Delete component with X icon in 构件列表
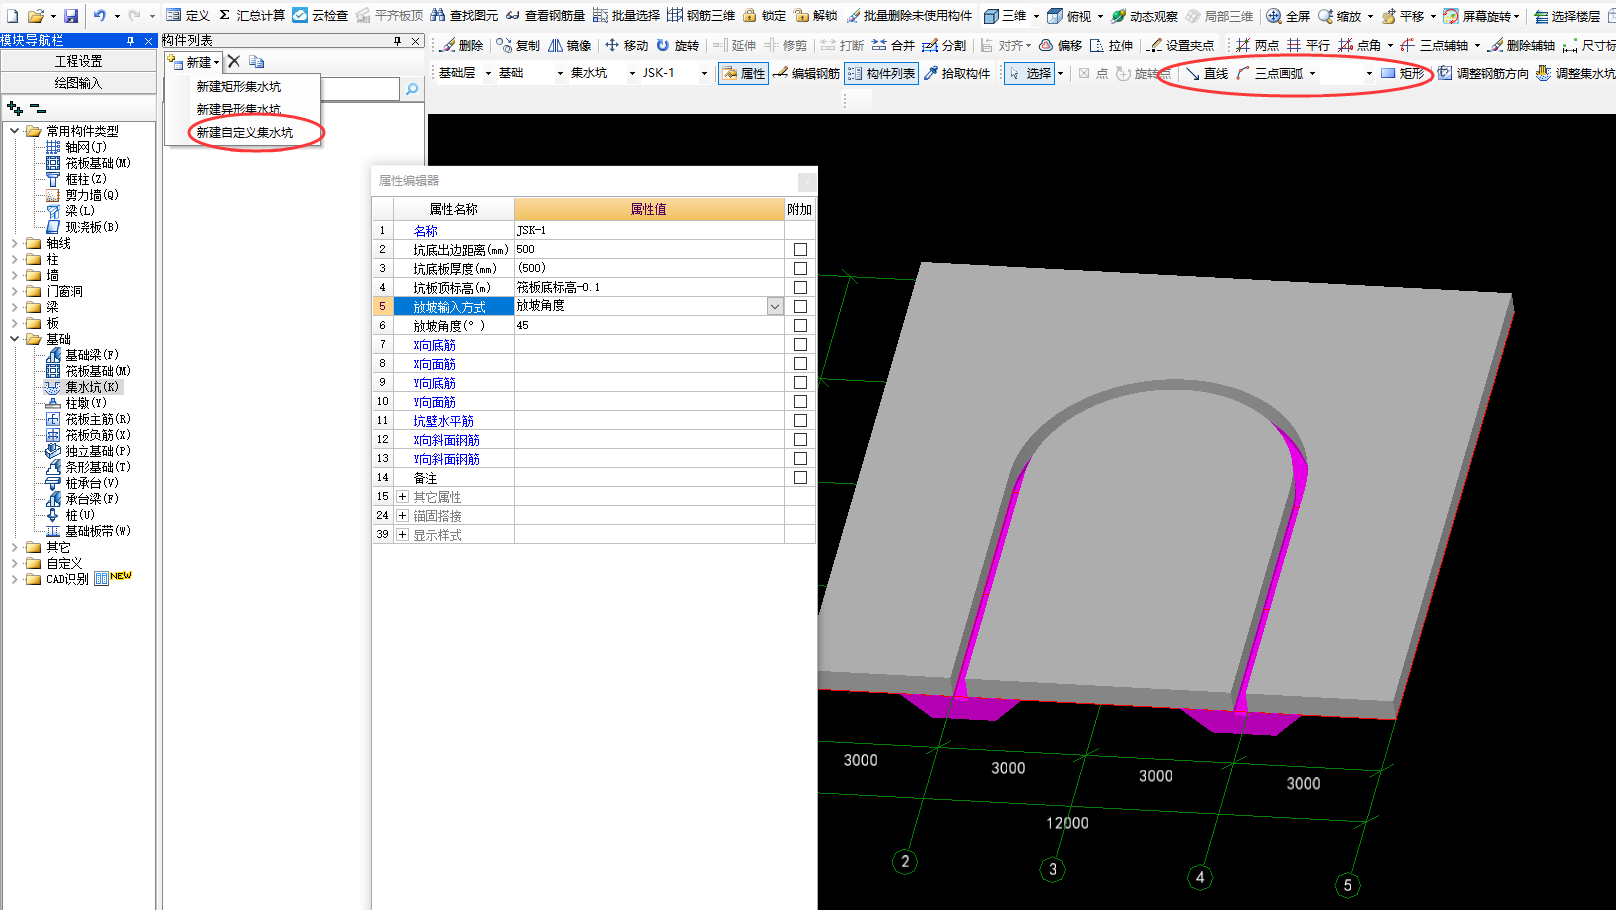1616x910 pixels. tap(234, 61)
